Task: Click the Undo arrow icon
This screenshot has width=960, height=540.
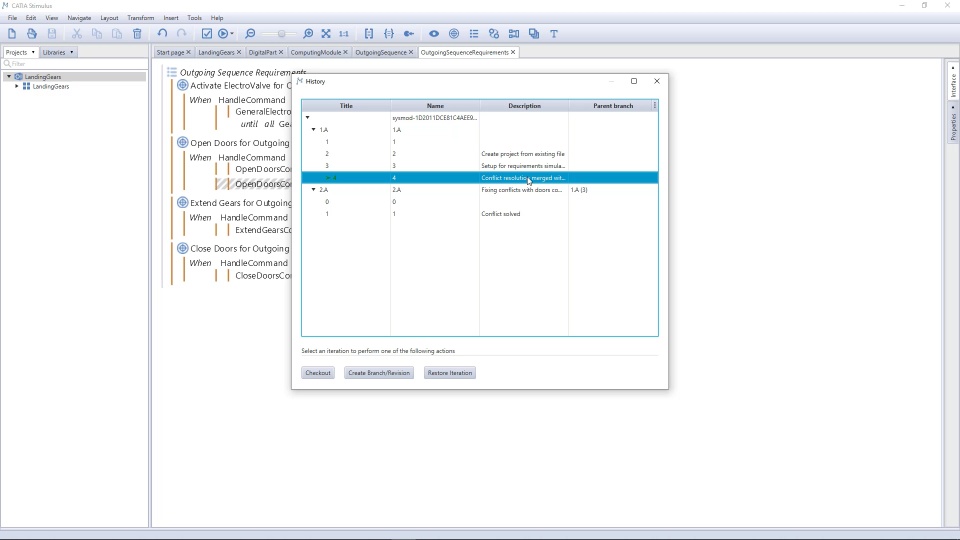Action: point(162,34)
